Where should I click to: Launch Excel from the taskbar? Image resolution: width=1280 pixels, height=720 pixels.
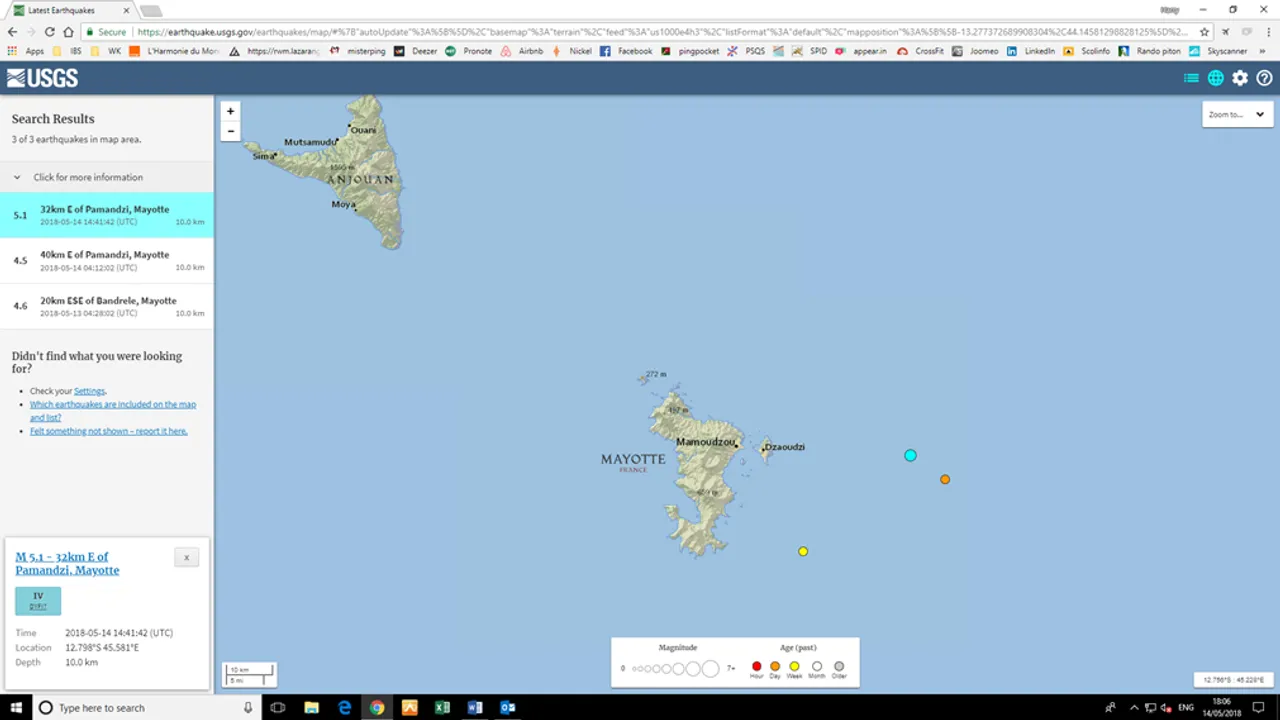click(442, 707)
